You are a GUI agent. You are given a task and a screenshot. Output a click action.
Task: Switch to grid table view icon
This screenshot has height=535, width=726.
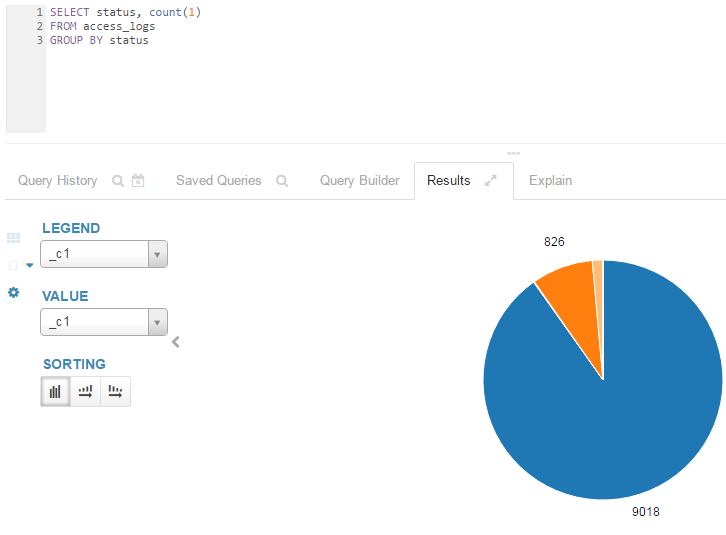[x=13, y=238]
